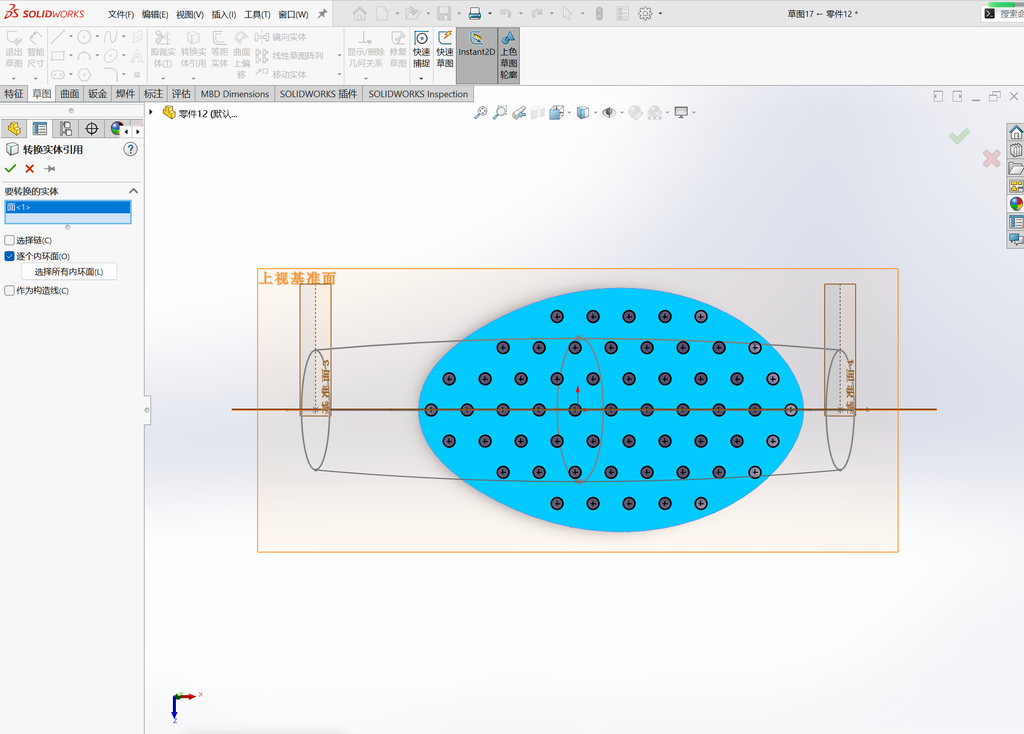Image resolution: width=1024 pixels, height=734 pixels.
Task: Open the 视图(V) menu
Action: 189,14
